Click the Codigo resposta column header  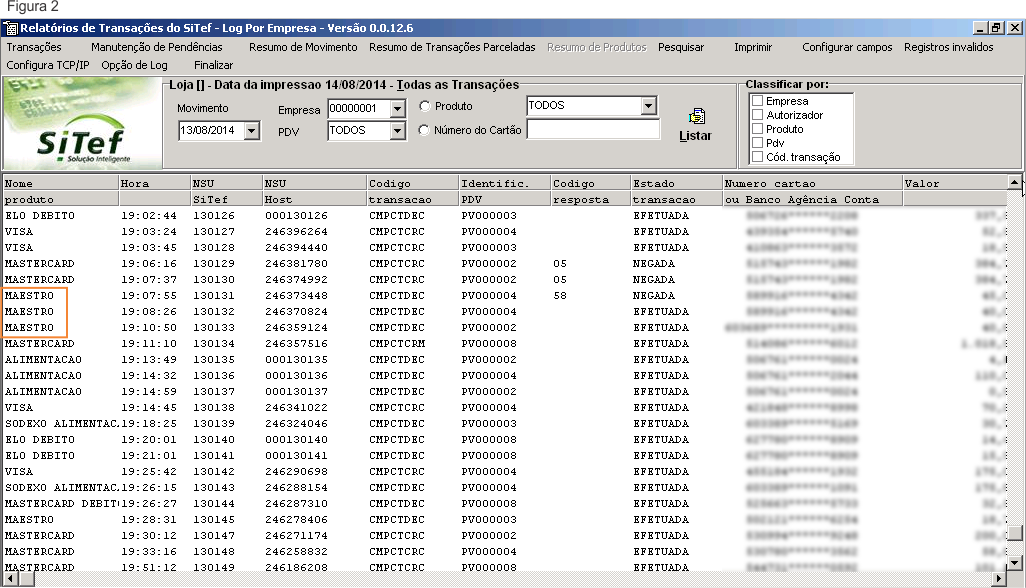coord(591,191)
